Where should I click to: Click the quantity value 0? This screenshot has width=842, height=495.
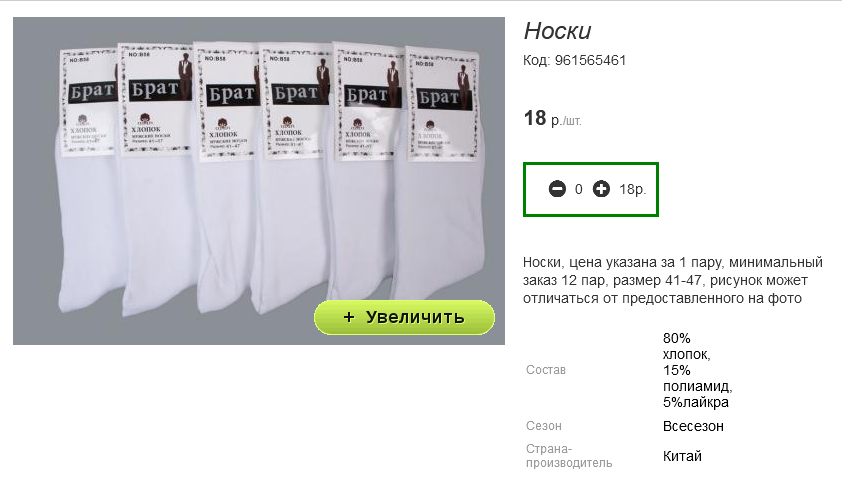tap(578, 190)
